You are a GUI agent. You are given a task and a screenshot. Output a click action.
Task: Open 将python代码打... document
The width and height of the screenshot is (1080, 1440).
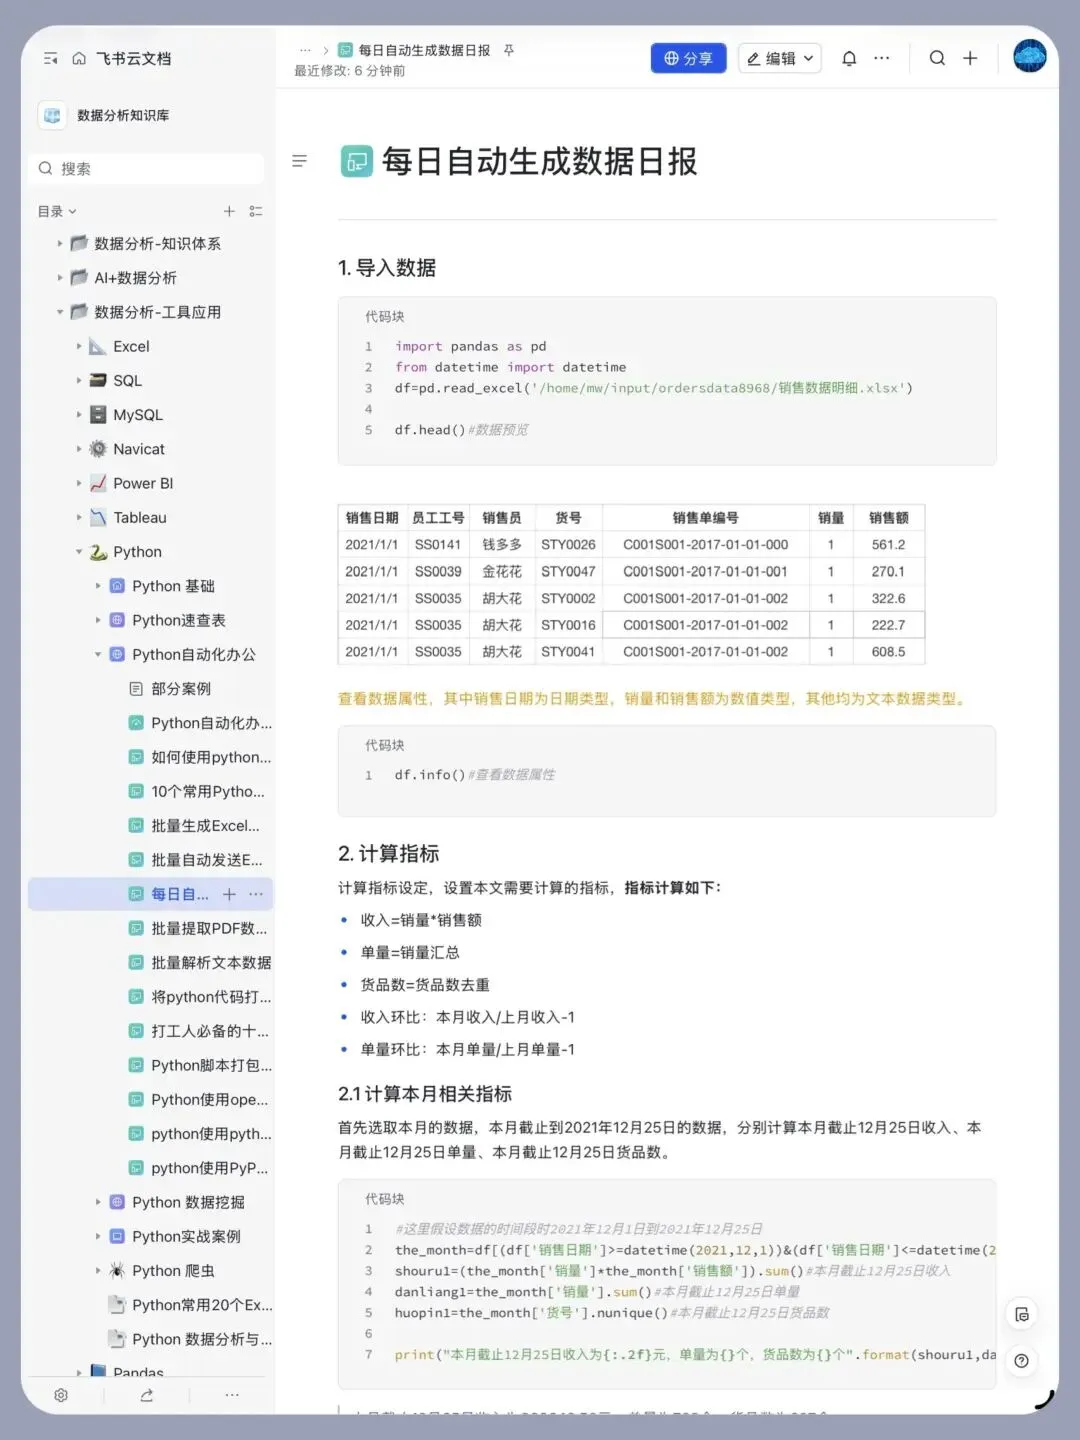click(x=211, y=997)
